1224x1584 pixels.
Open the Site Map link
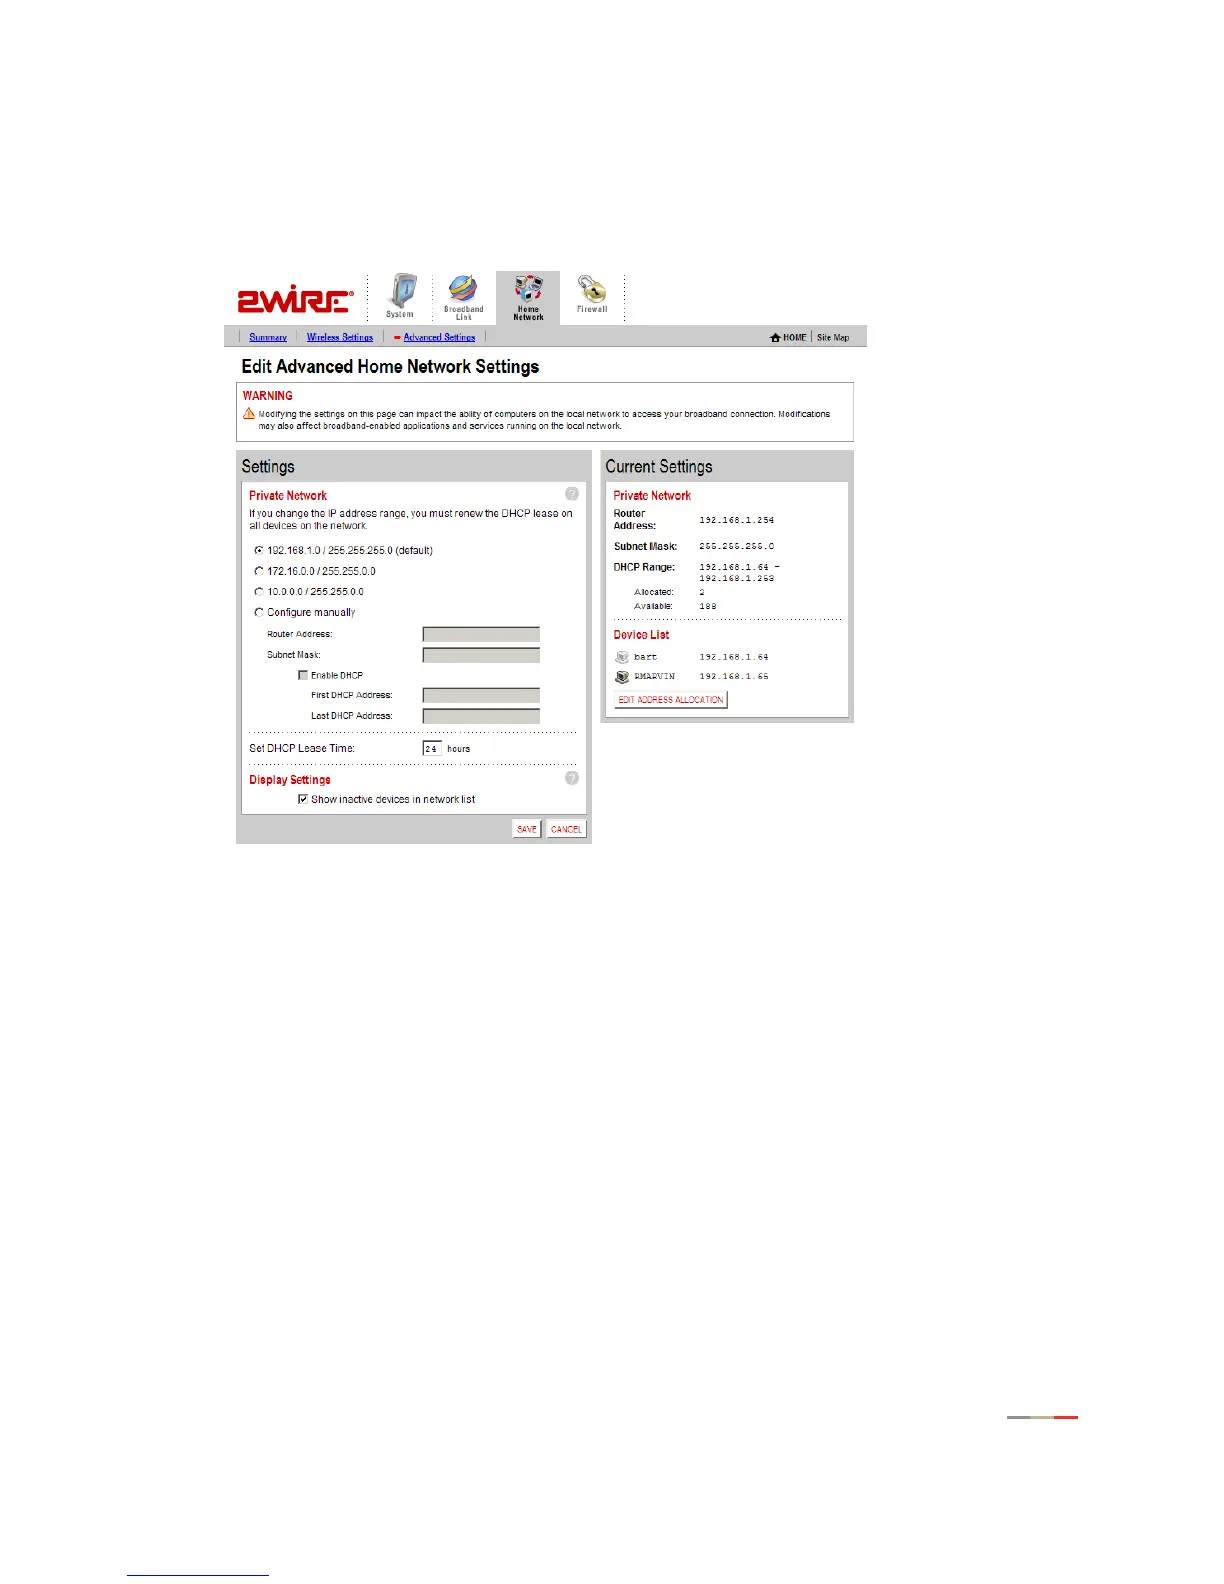point(833,338)
